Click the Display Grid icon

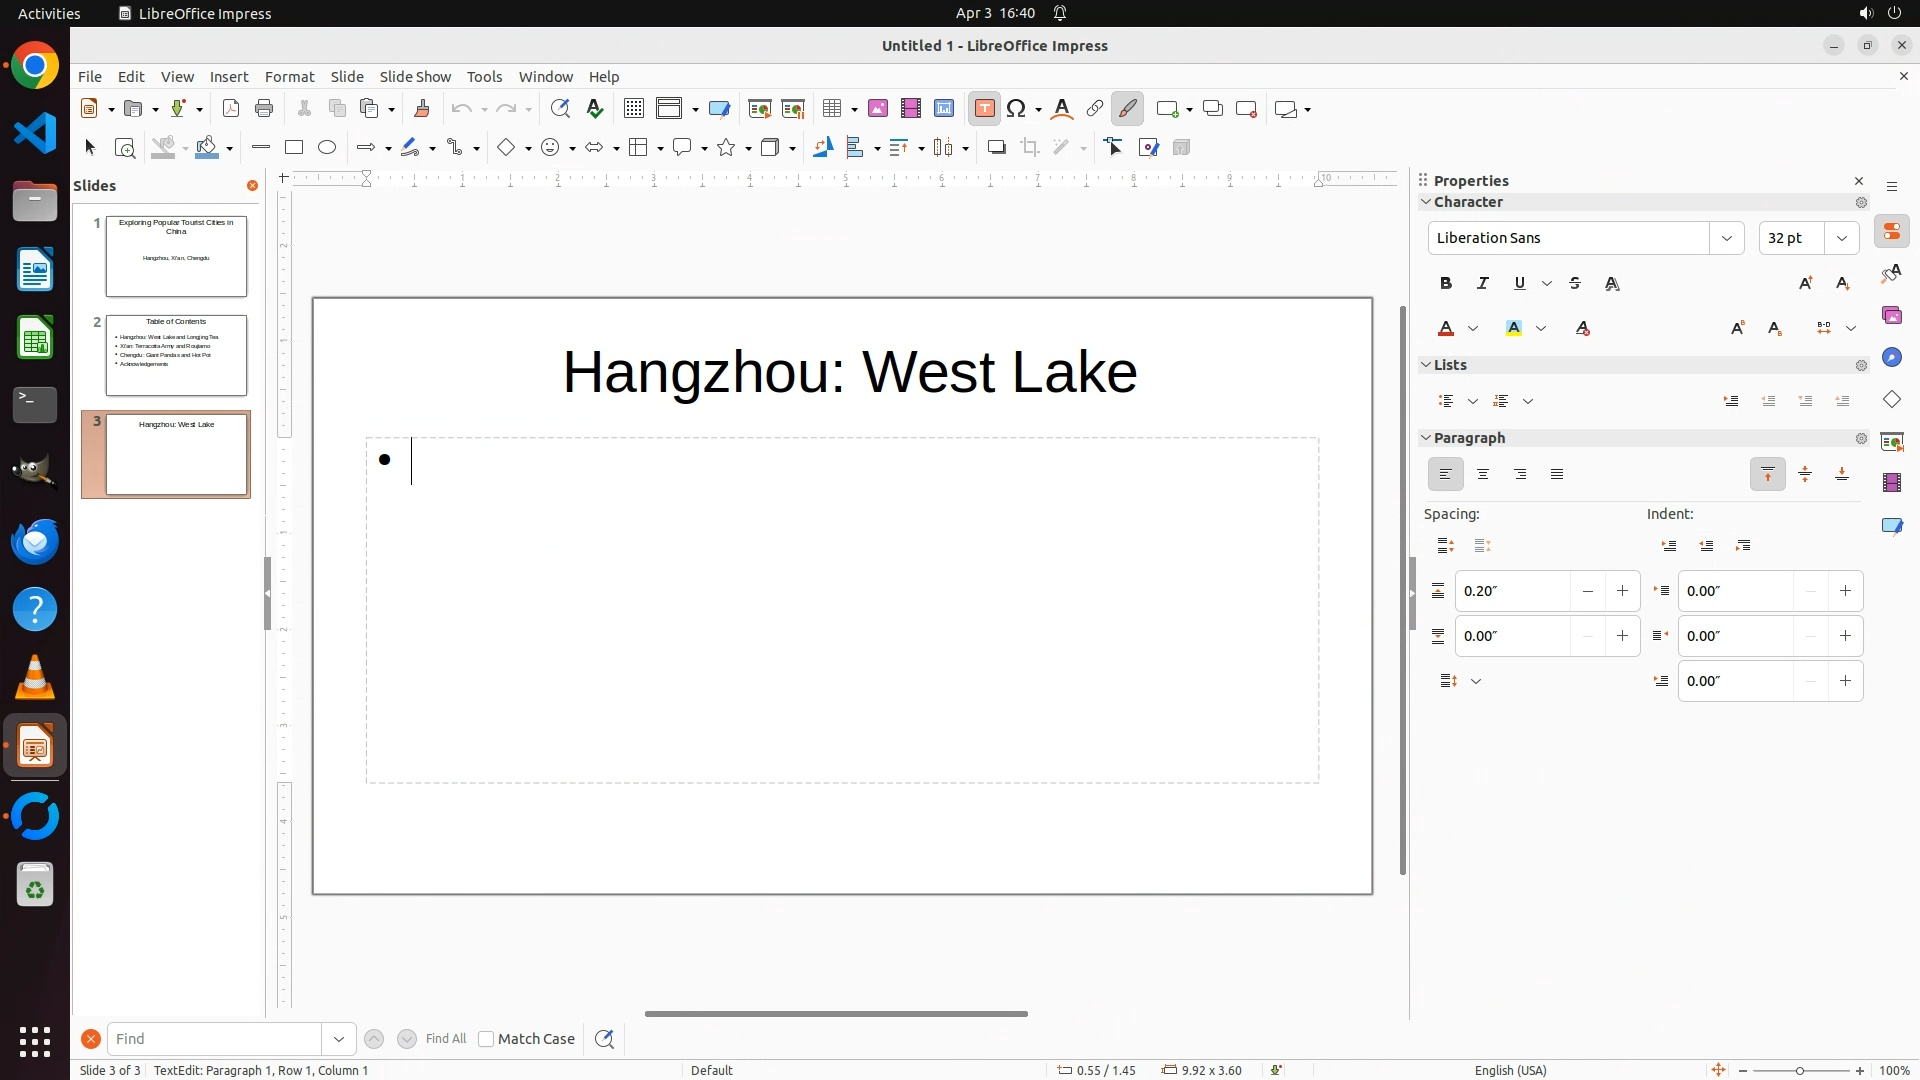pos(633,109)
